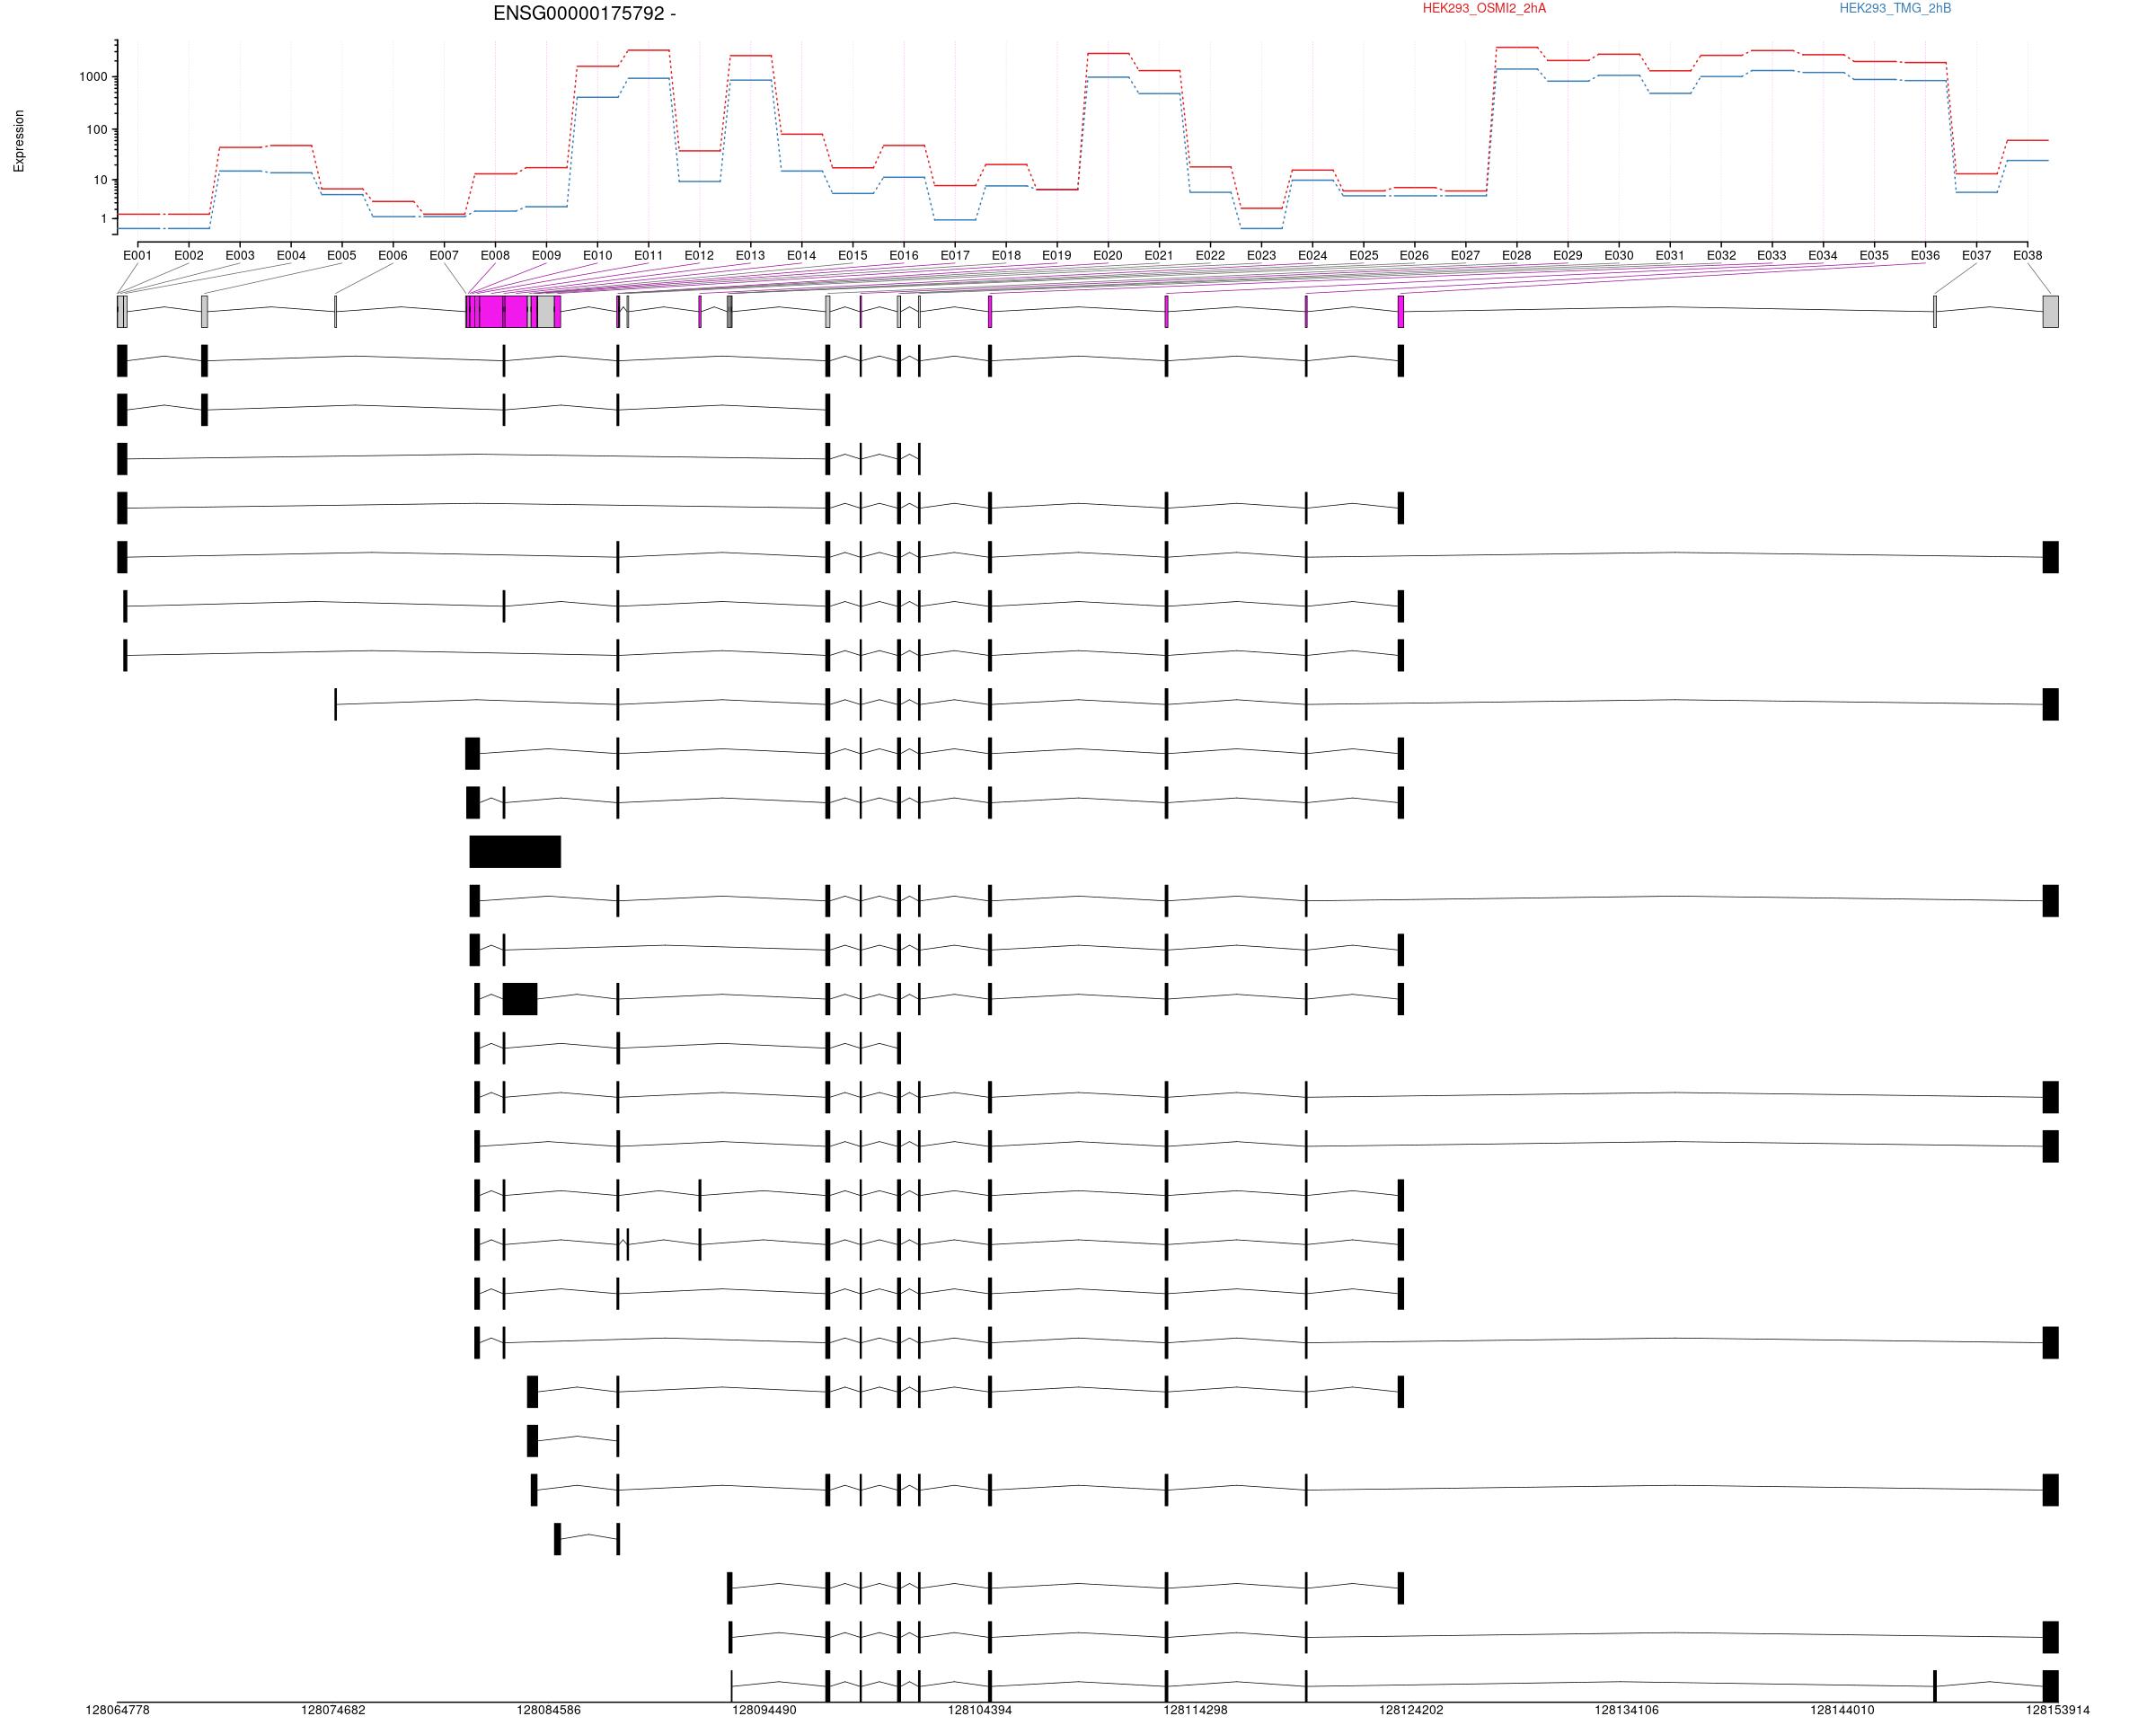The width and height of the screenshot is (2156, 1725).
Task: Click exon label E037
Action: 1976,256
